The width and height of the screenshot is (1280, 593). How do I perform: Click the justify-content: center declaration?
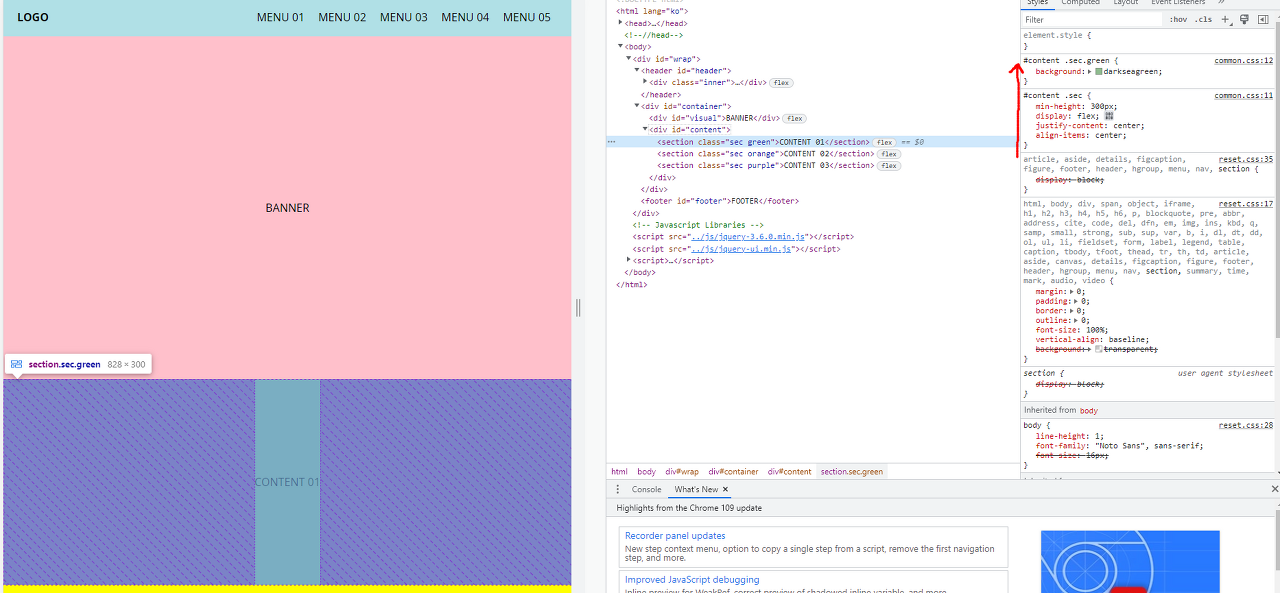[1090, 125]
